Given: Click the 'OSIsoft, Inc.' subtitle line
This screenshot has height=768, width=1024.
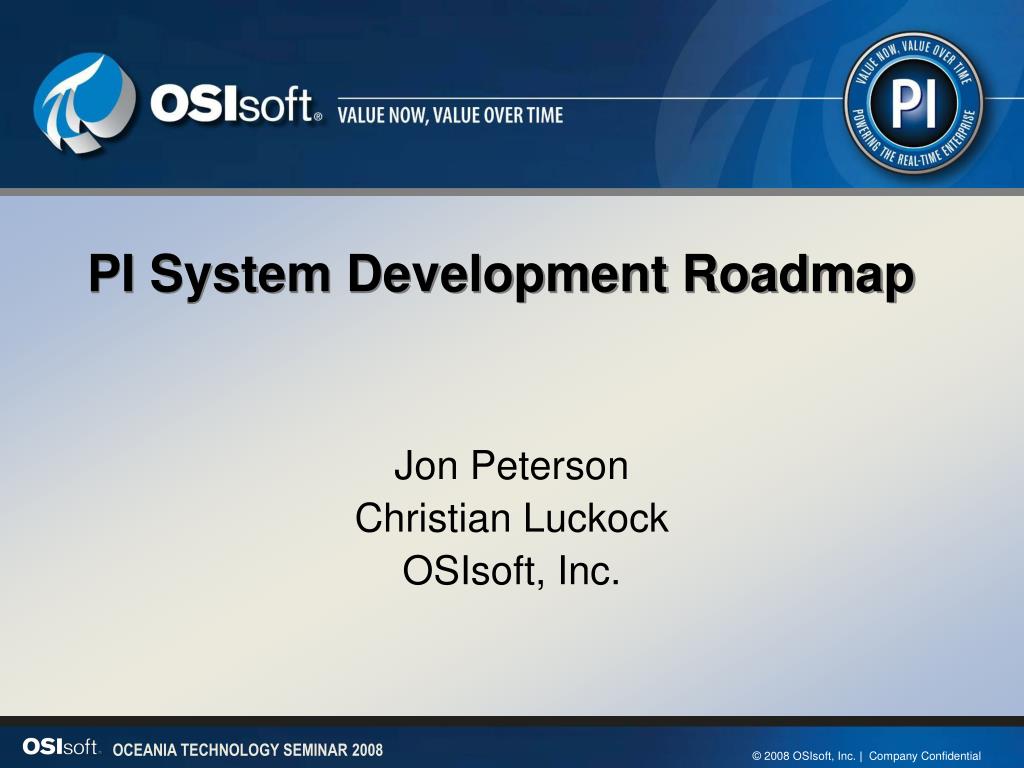Looking at the screenshot, I should [x=511, y=570].
